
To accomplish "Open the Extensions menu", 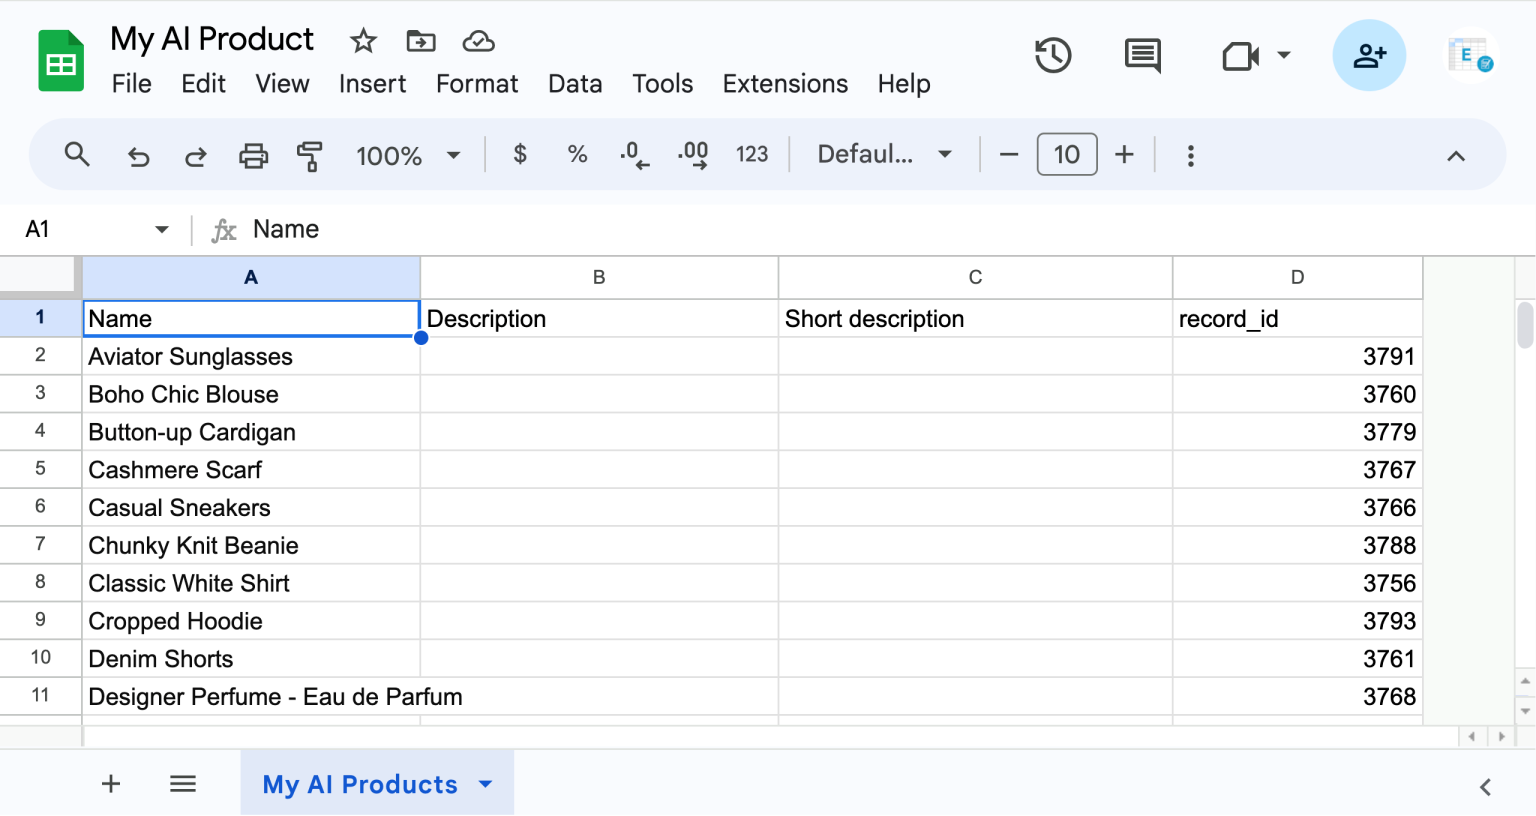I will [x=785, y=84].
